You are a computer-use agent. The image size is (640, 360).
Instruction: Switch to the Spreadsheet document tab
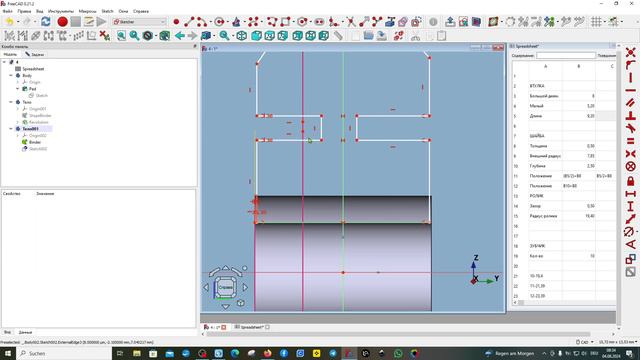[x=252, y=327]
